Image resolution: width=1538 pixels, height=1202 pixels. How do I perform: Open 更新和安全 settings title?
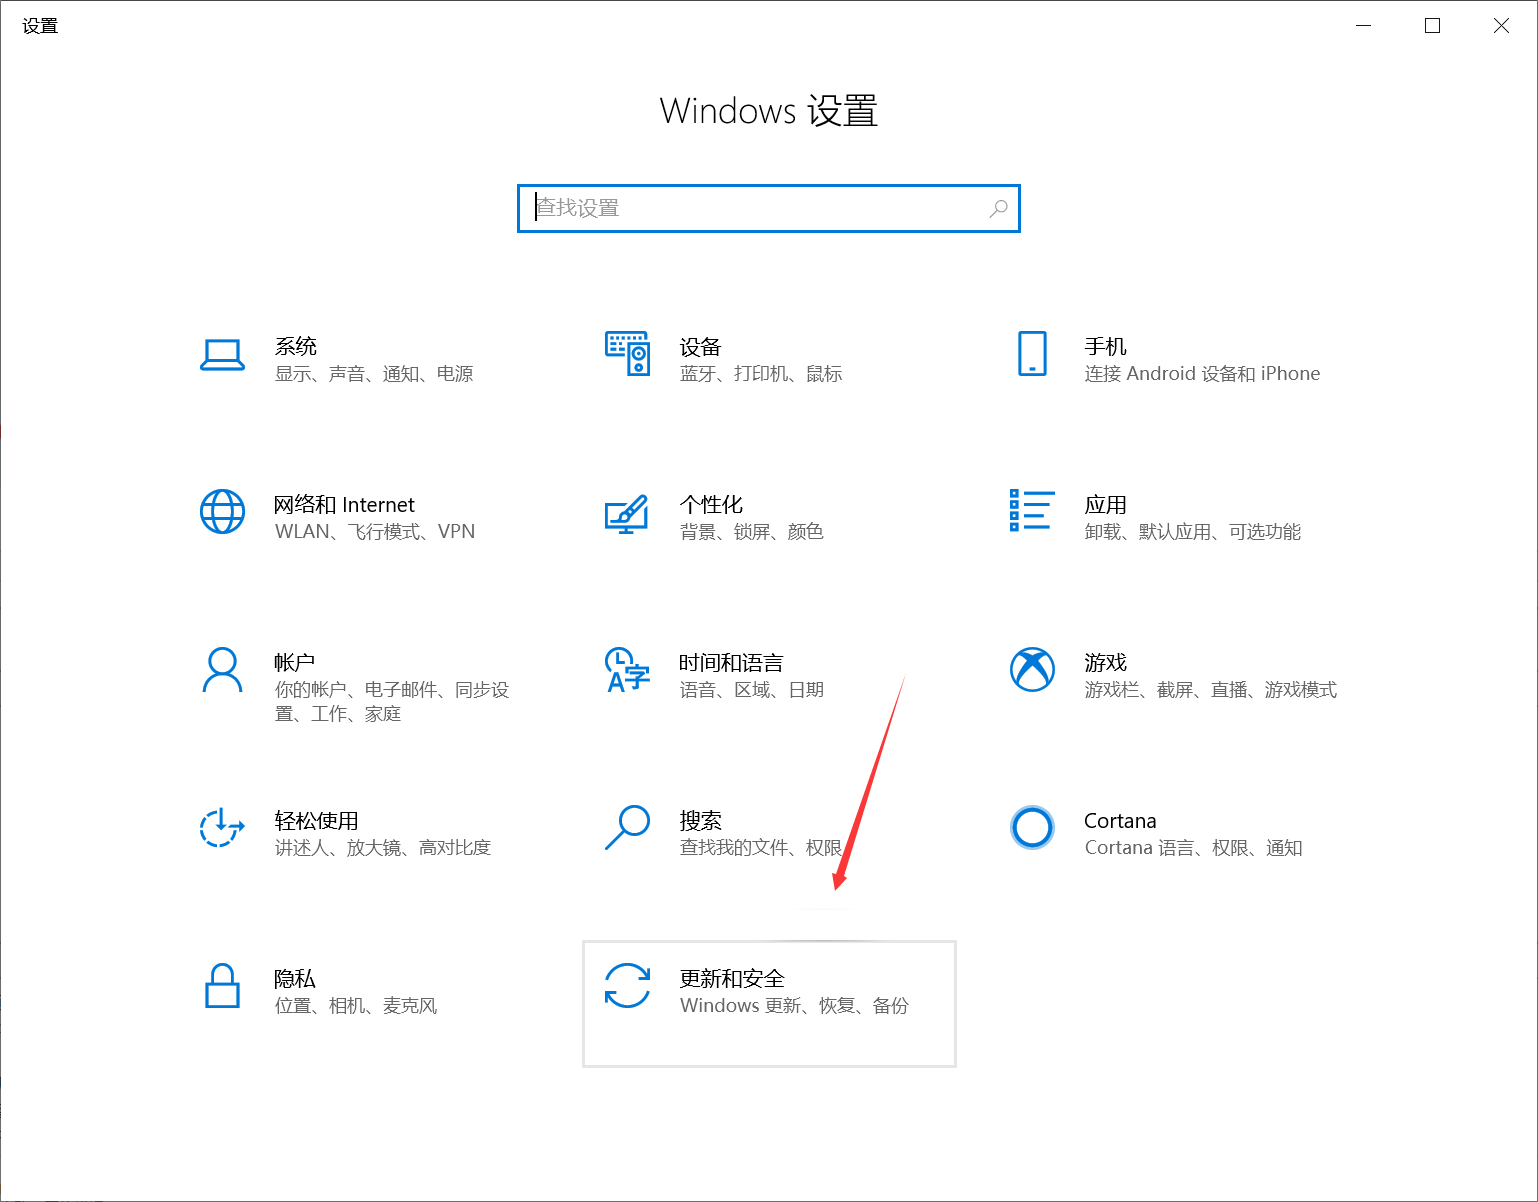pyautogui.click(x=732, y=979)
